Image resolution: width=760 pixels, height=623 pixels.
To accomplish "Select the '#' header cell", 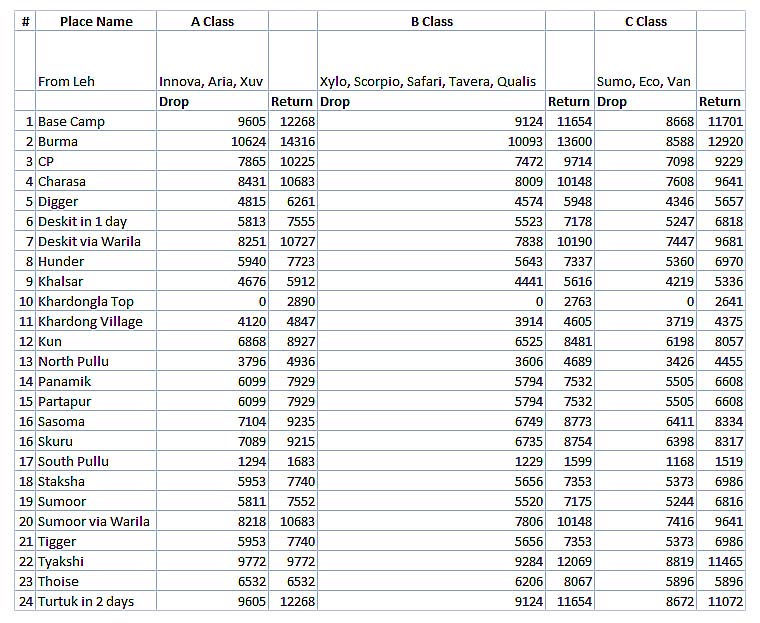I will tap(25, 21).
